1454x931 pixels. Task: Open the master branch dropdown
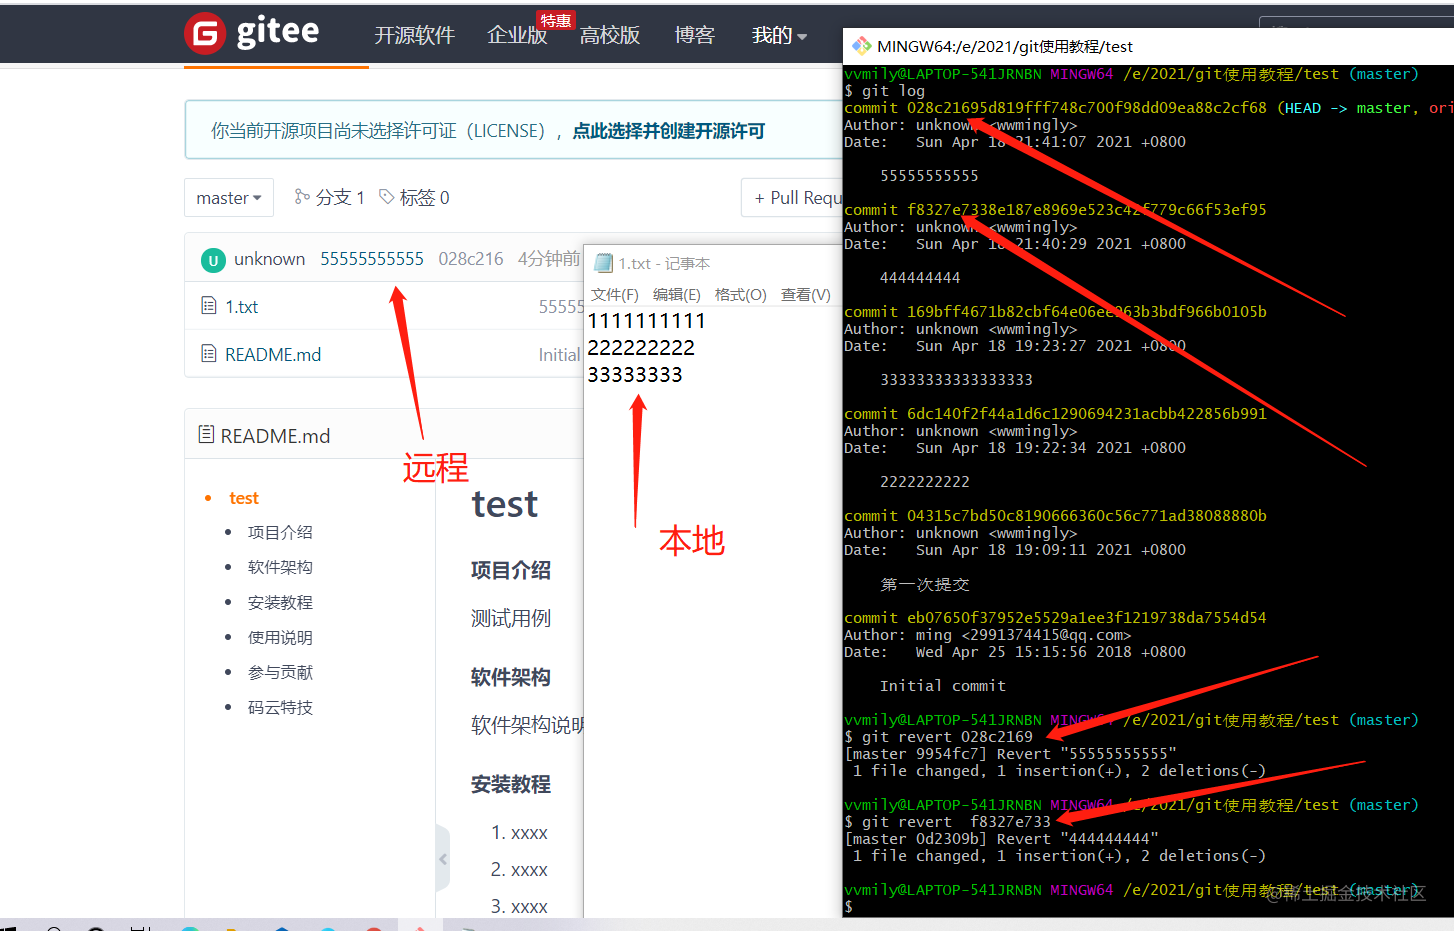pos(229,198)
